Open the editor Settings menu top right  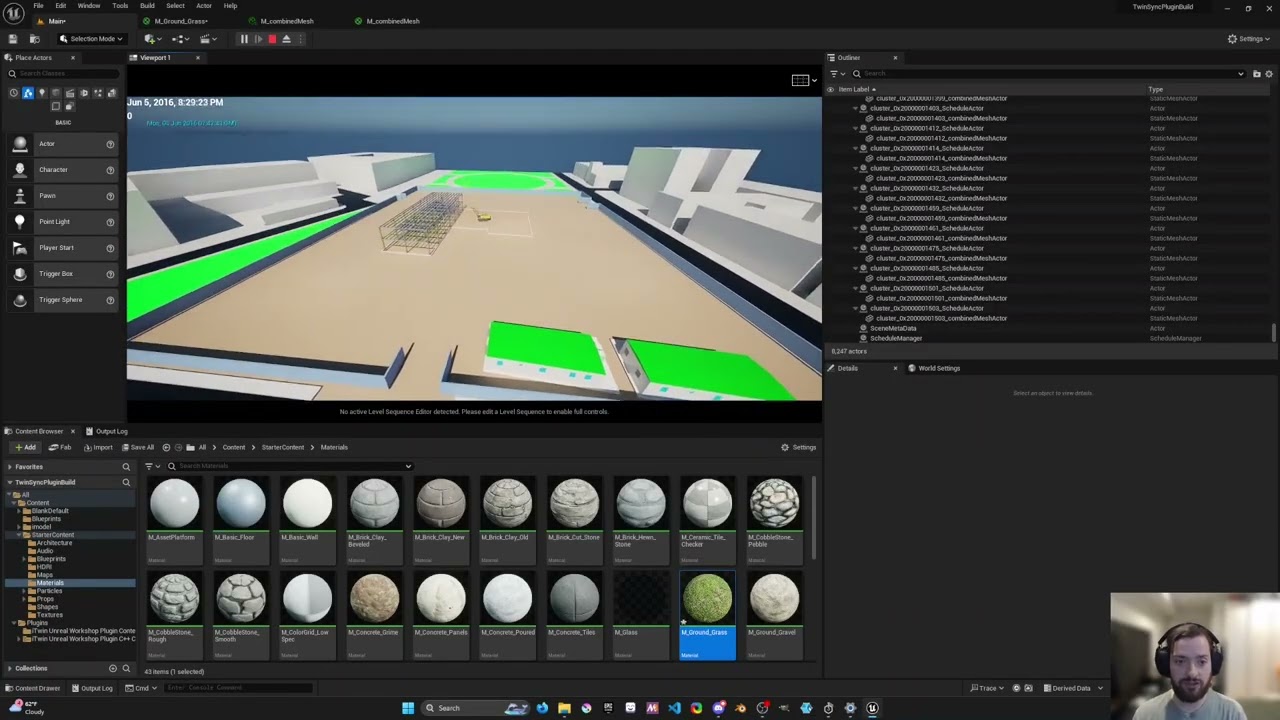(1250, 39)
